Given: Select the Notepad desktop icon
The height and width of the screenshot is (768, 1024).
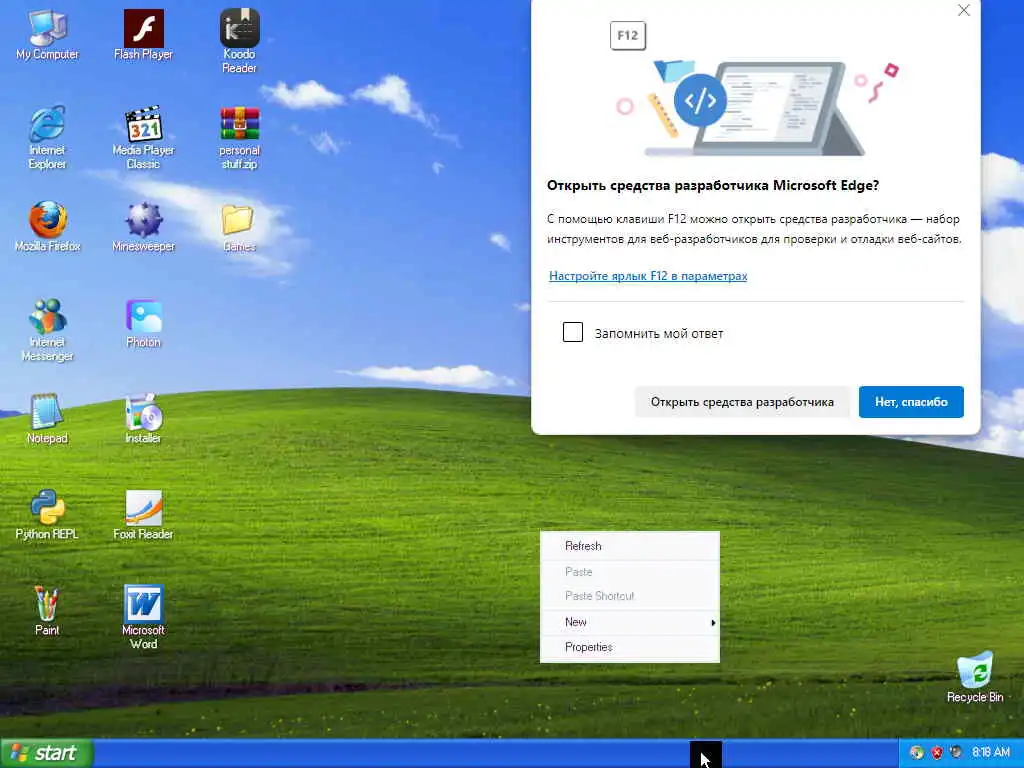Looking at the screenshot, I should coord(47,419).
